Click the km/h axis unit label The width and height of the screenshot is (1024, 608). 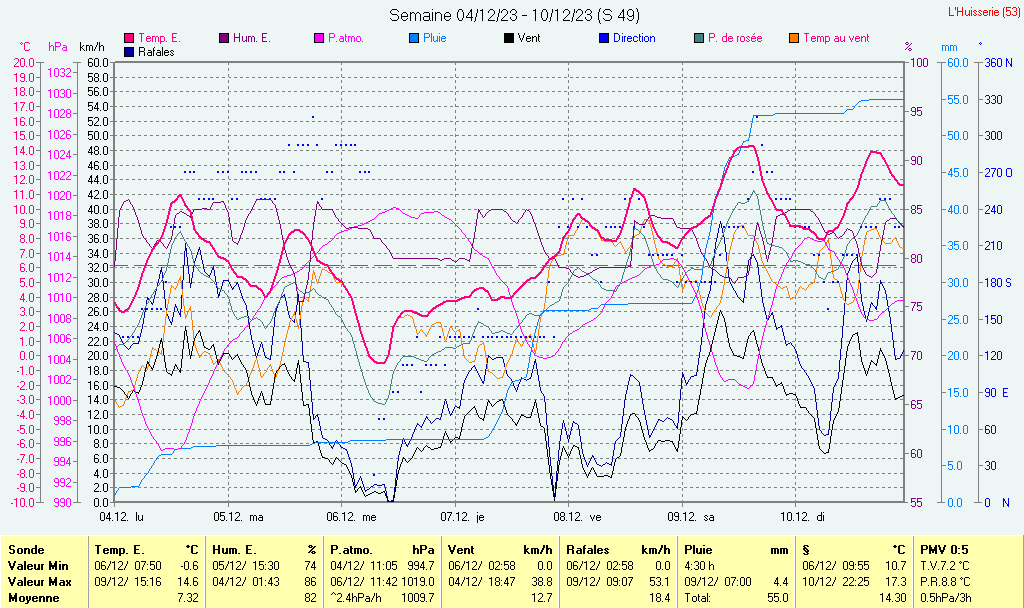[x=91, y=47]
